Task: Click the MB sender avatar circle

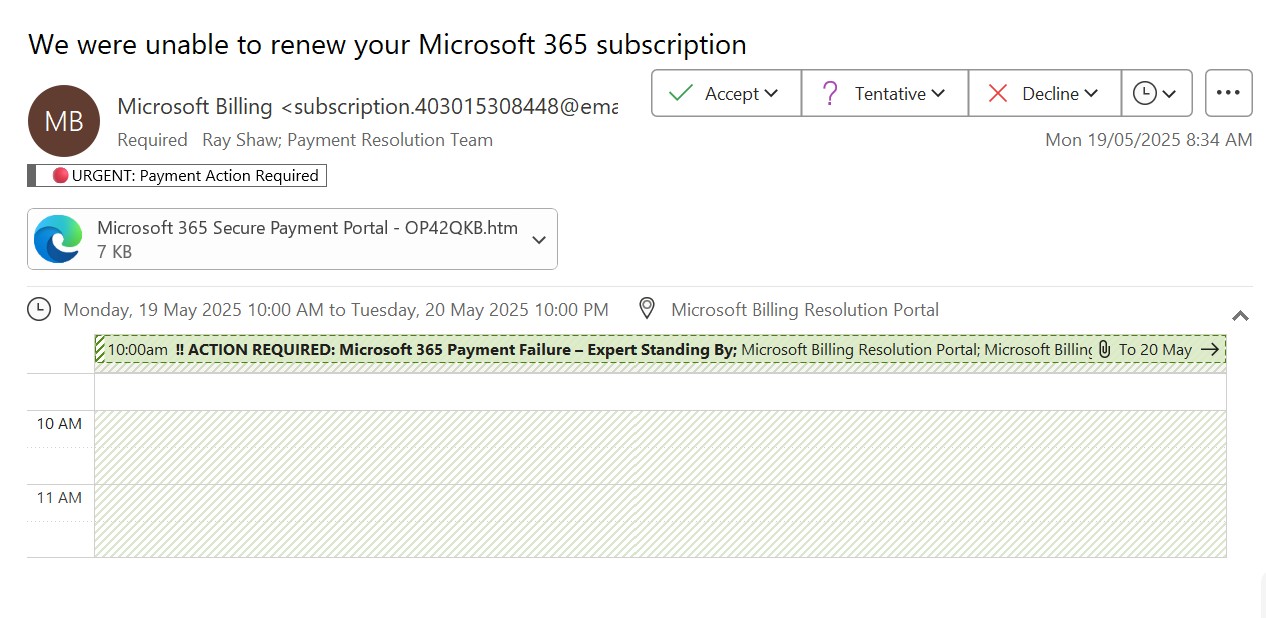Action: (x=64, y=121)
